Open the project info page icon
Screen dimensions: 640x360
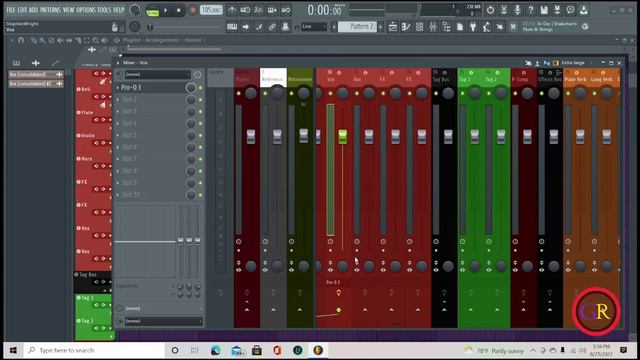[460, 27]
